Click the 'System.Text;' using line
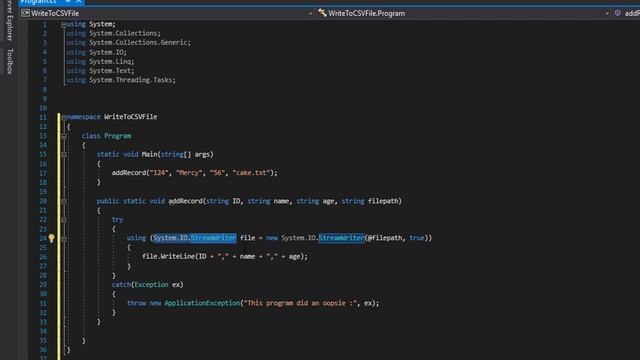Image resolution: width=640 pixels, height=360 pixels. click(112, 71)
